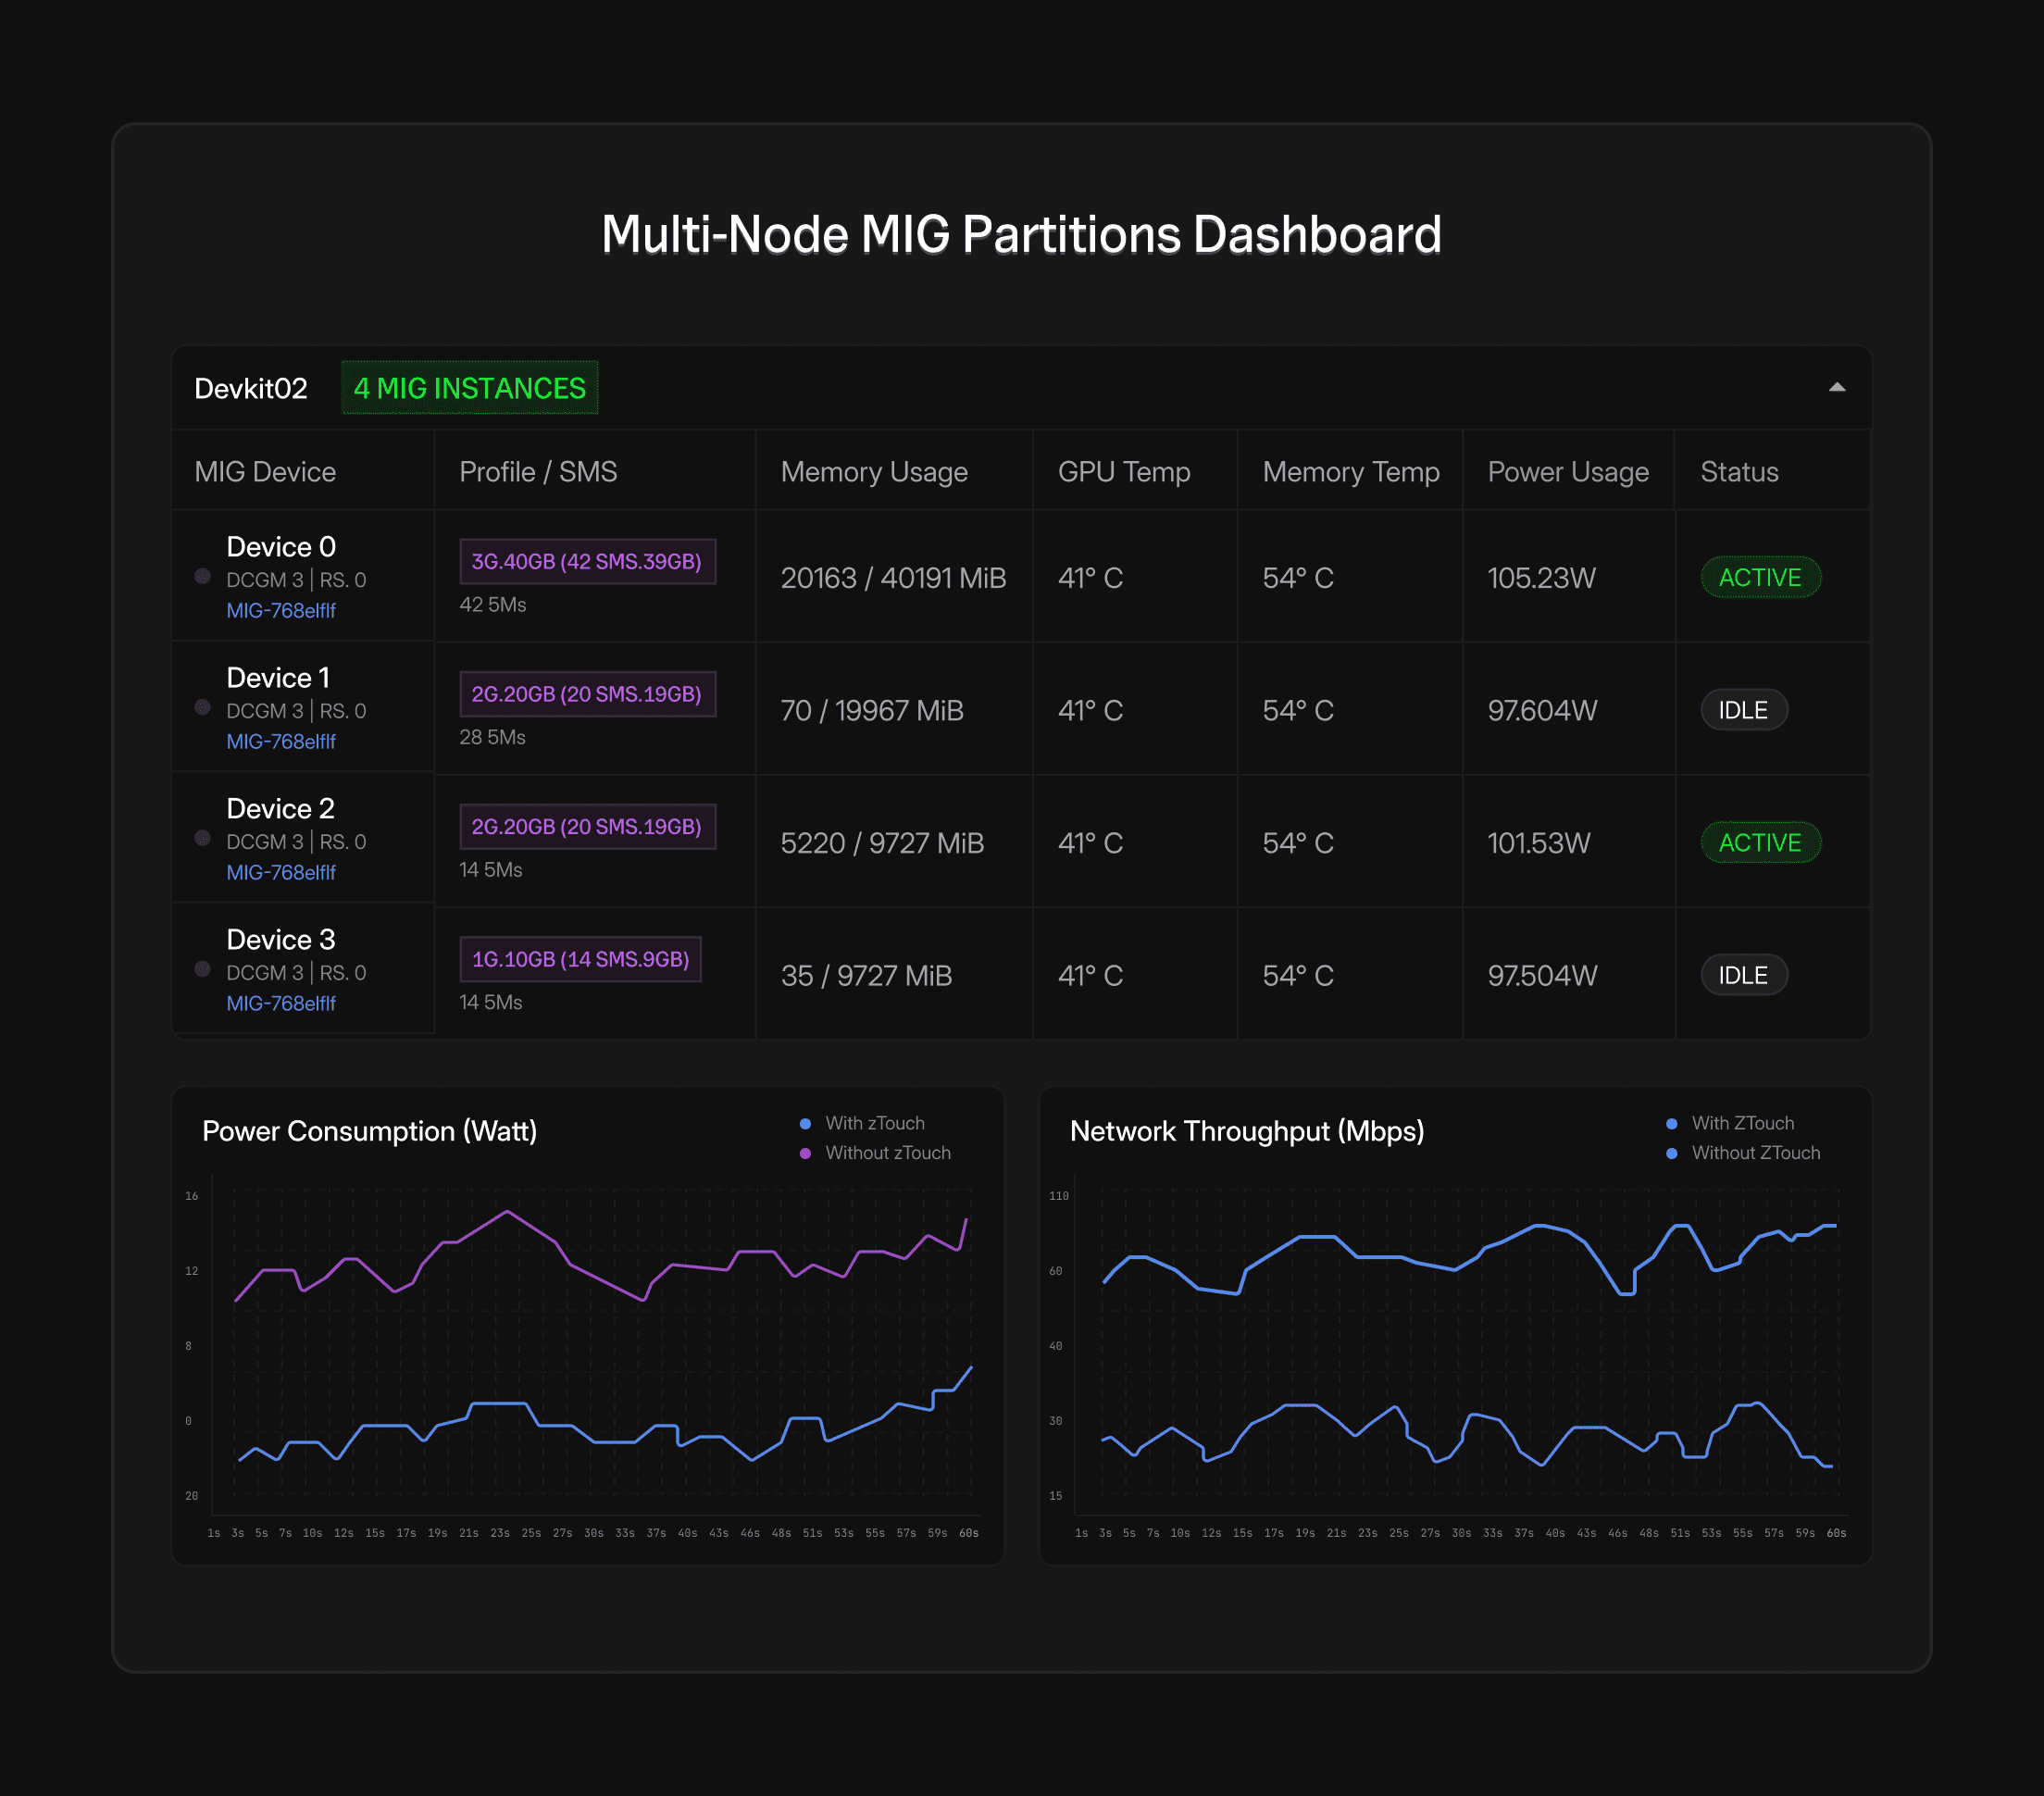Viewport: 2044px width, 1796px height.
Task: Click the 4 MIG INSTANCES badge
Action: tap(469, 388)
